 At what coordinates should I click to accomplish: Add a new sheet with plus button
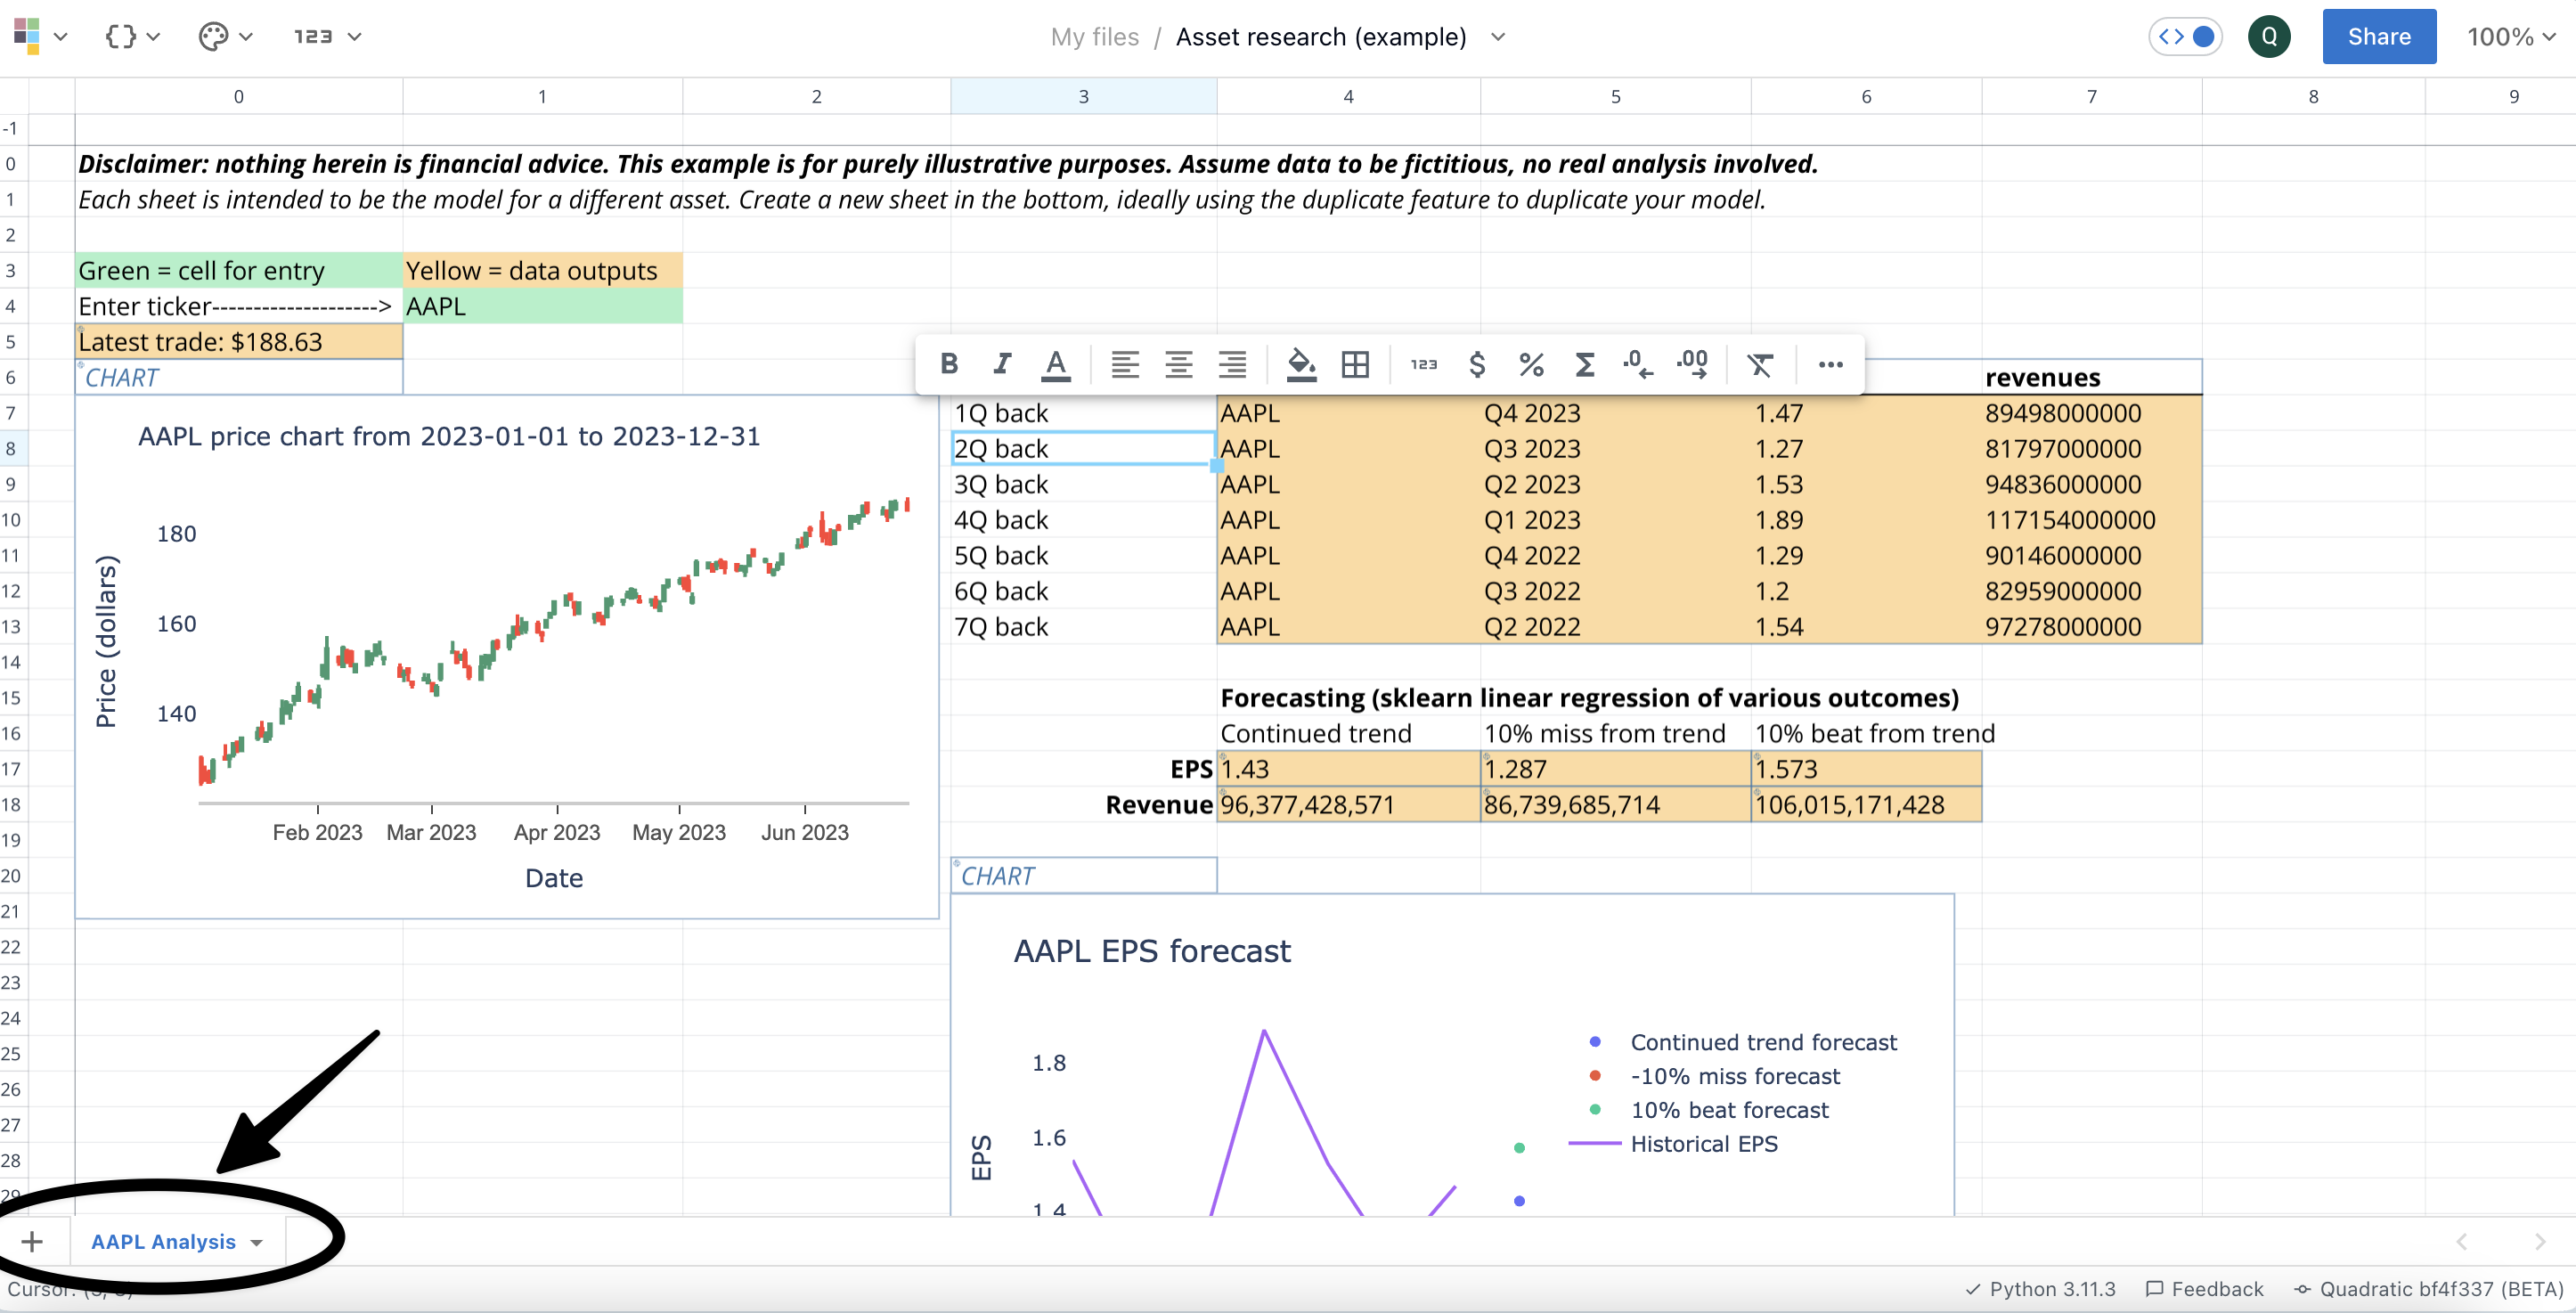click(32, 1241)
